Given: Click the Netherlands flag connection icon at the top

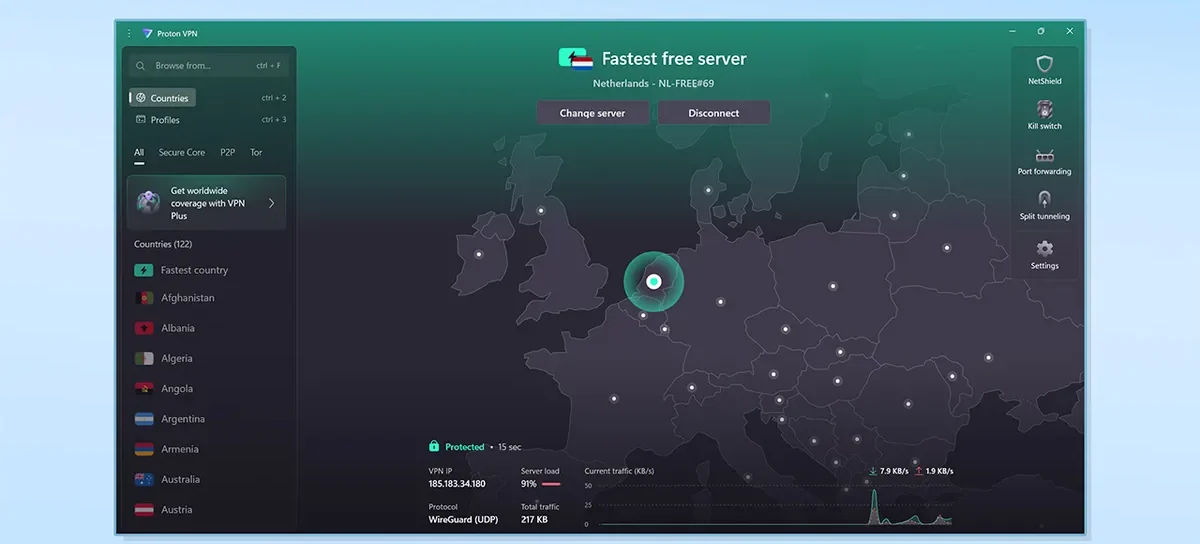Looking at the screenshot, I should (576, 58).
